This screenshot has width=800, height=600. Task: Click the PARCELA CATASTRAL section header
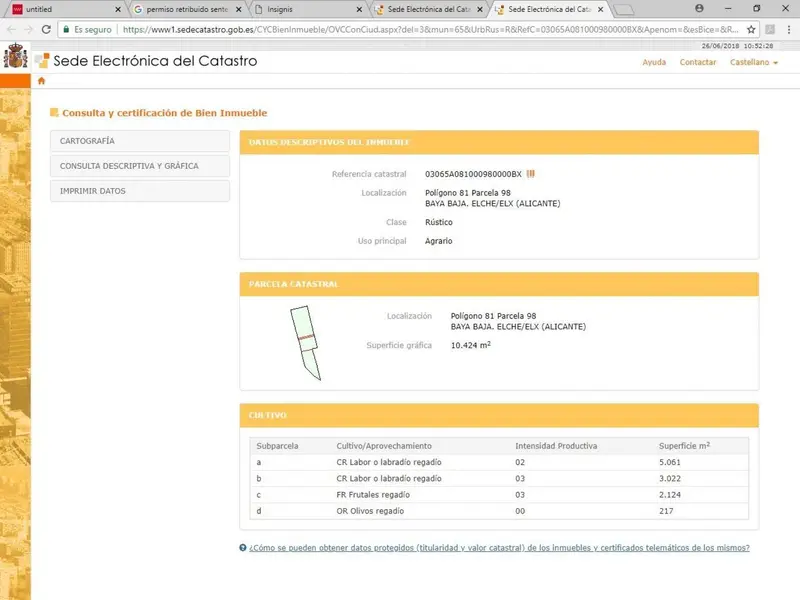point(499,284)
